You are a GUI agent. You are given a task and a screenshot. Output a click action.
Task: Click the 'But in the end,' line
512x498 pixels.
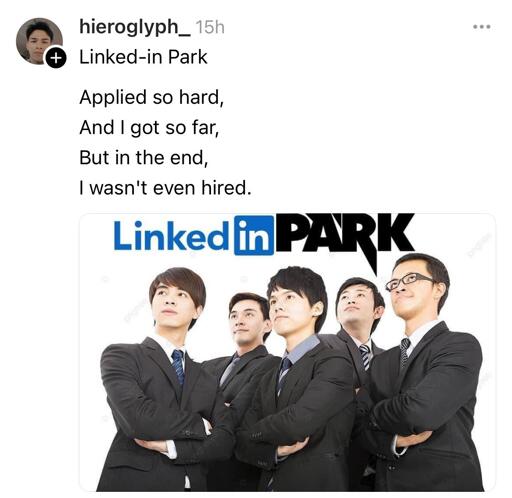pyautogui.click(x=144, y=158)
